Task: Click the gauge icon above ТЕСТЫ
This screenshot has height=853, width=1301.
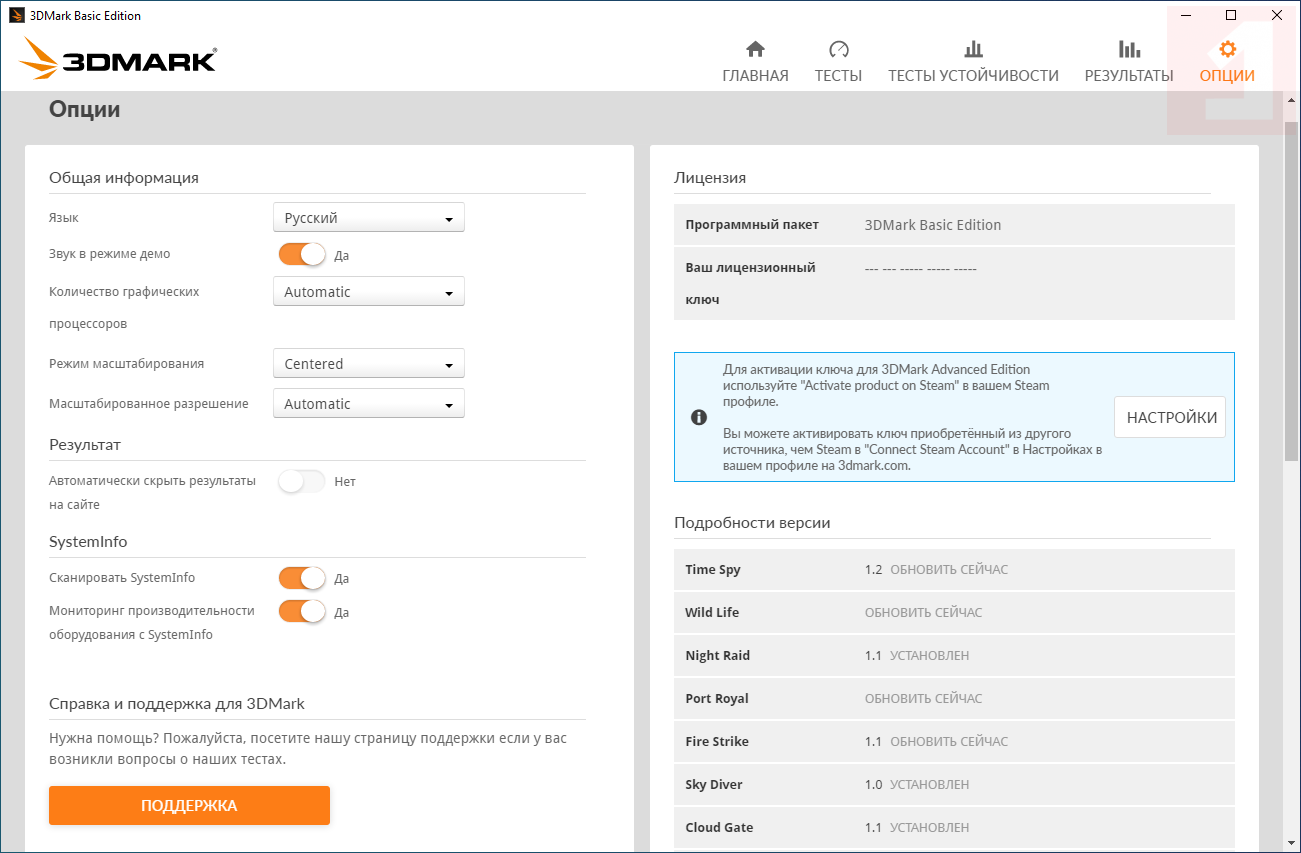Action: coord(838,49)
